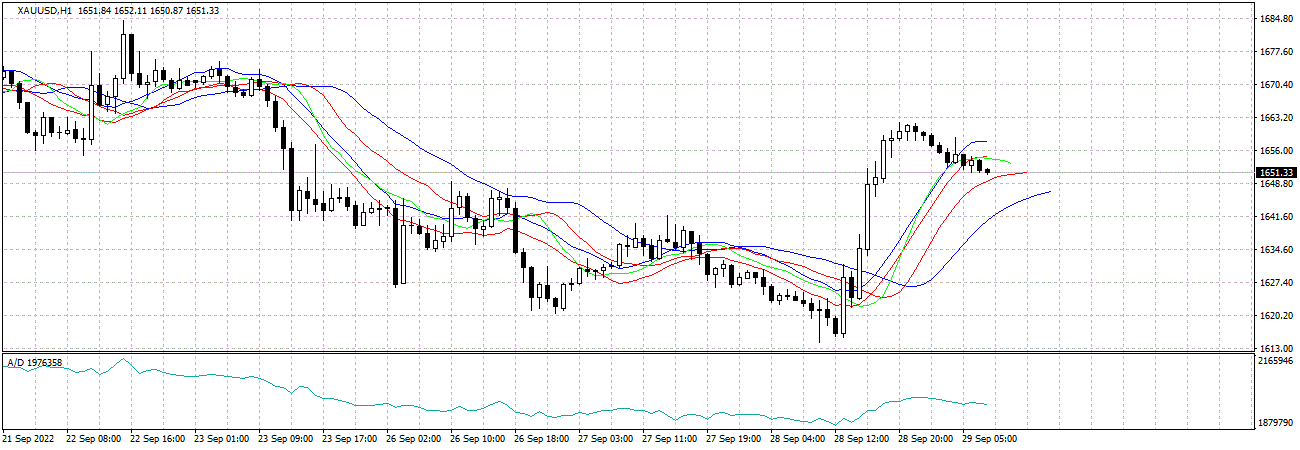This screenshot has height=450, width=1300.
Task: Click the 27 Sep 11:00 time label
Action: [668, 439]
